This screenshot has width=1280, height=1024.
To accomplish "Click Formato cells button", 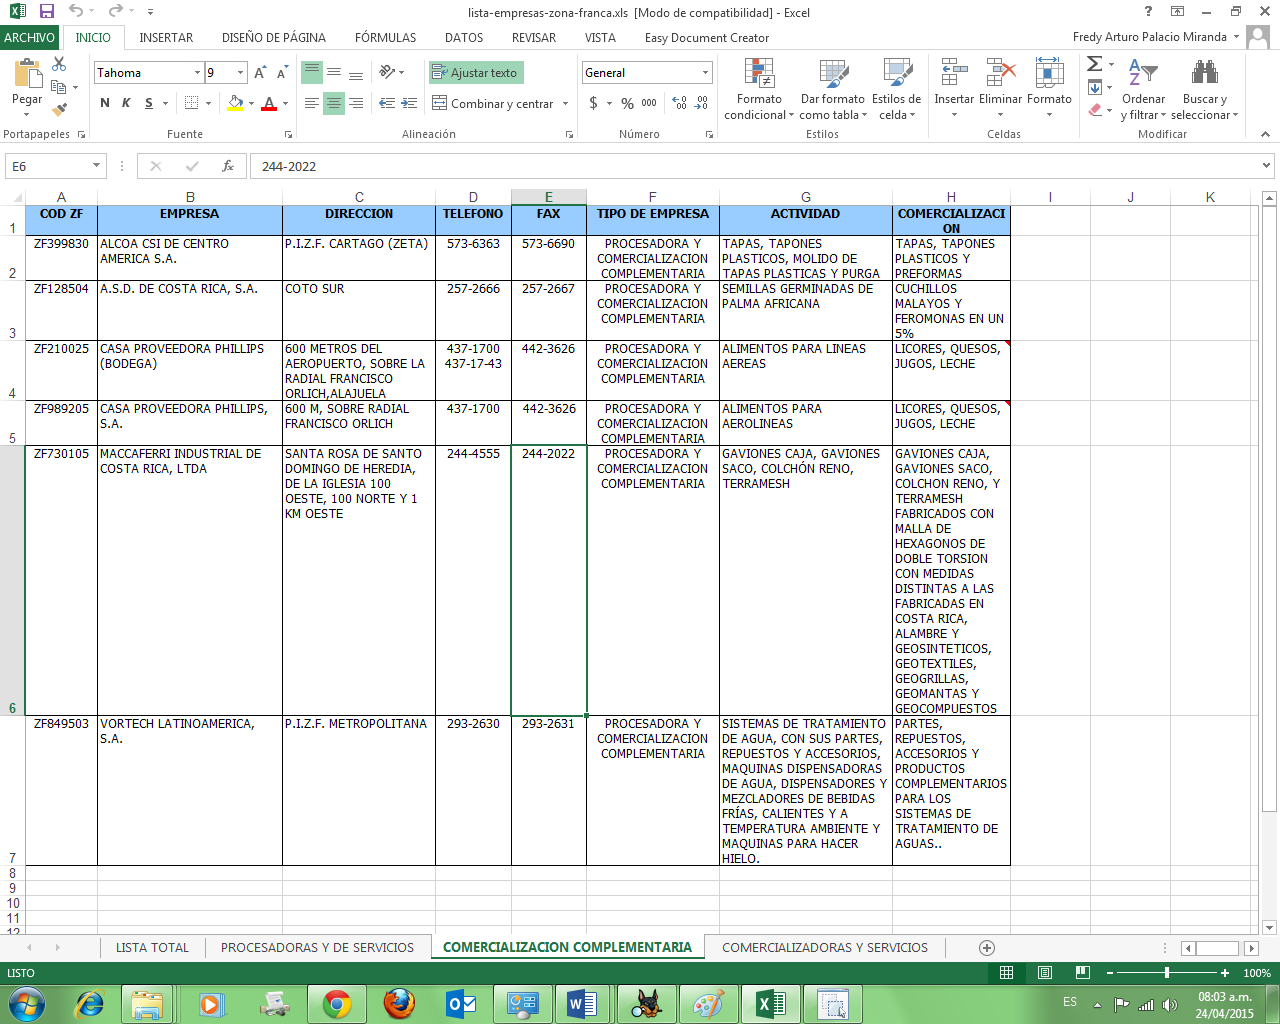I will [1049, 88].
